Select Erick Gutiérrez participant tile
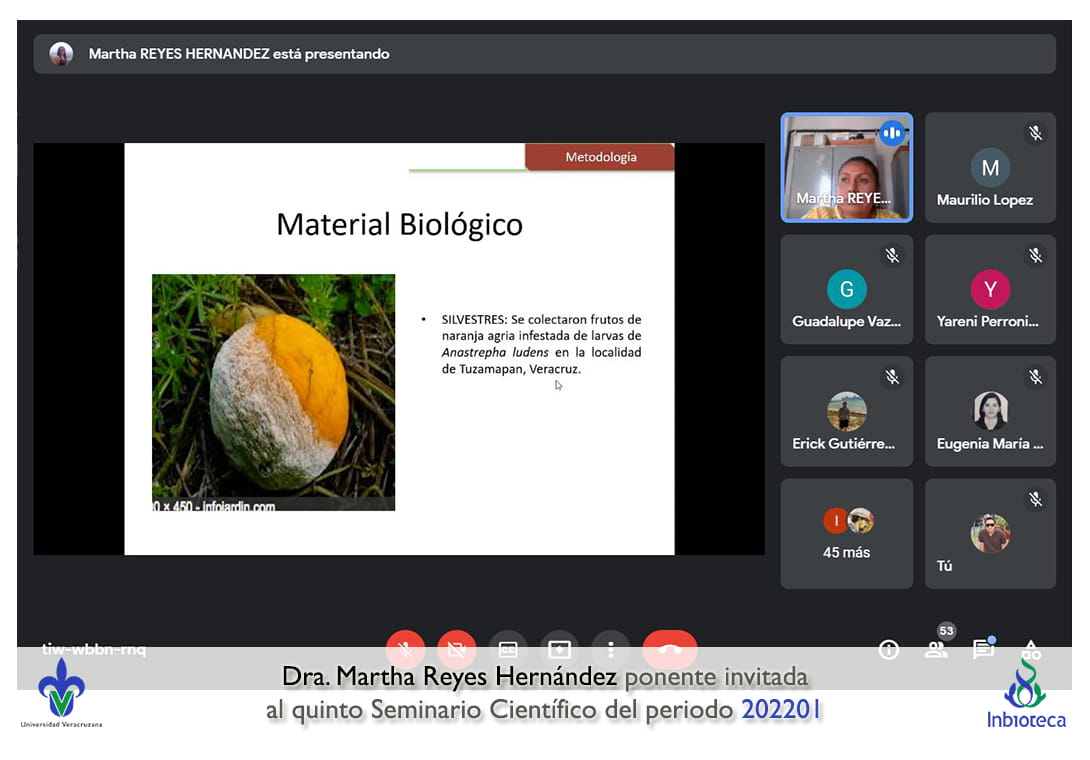The width and height of the screenshot is (1090, 760). point(846,411)
